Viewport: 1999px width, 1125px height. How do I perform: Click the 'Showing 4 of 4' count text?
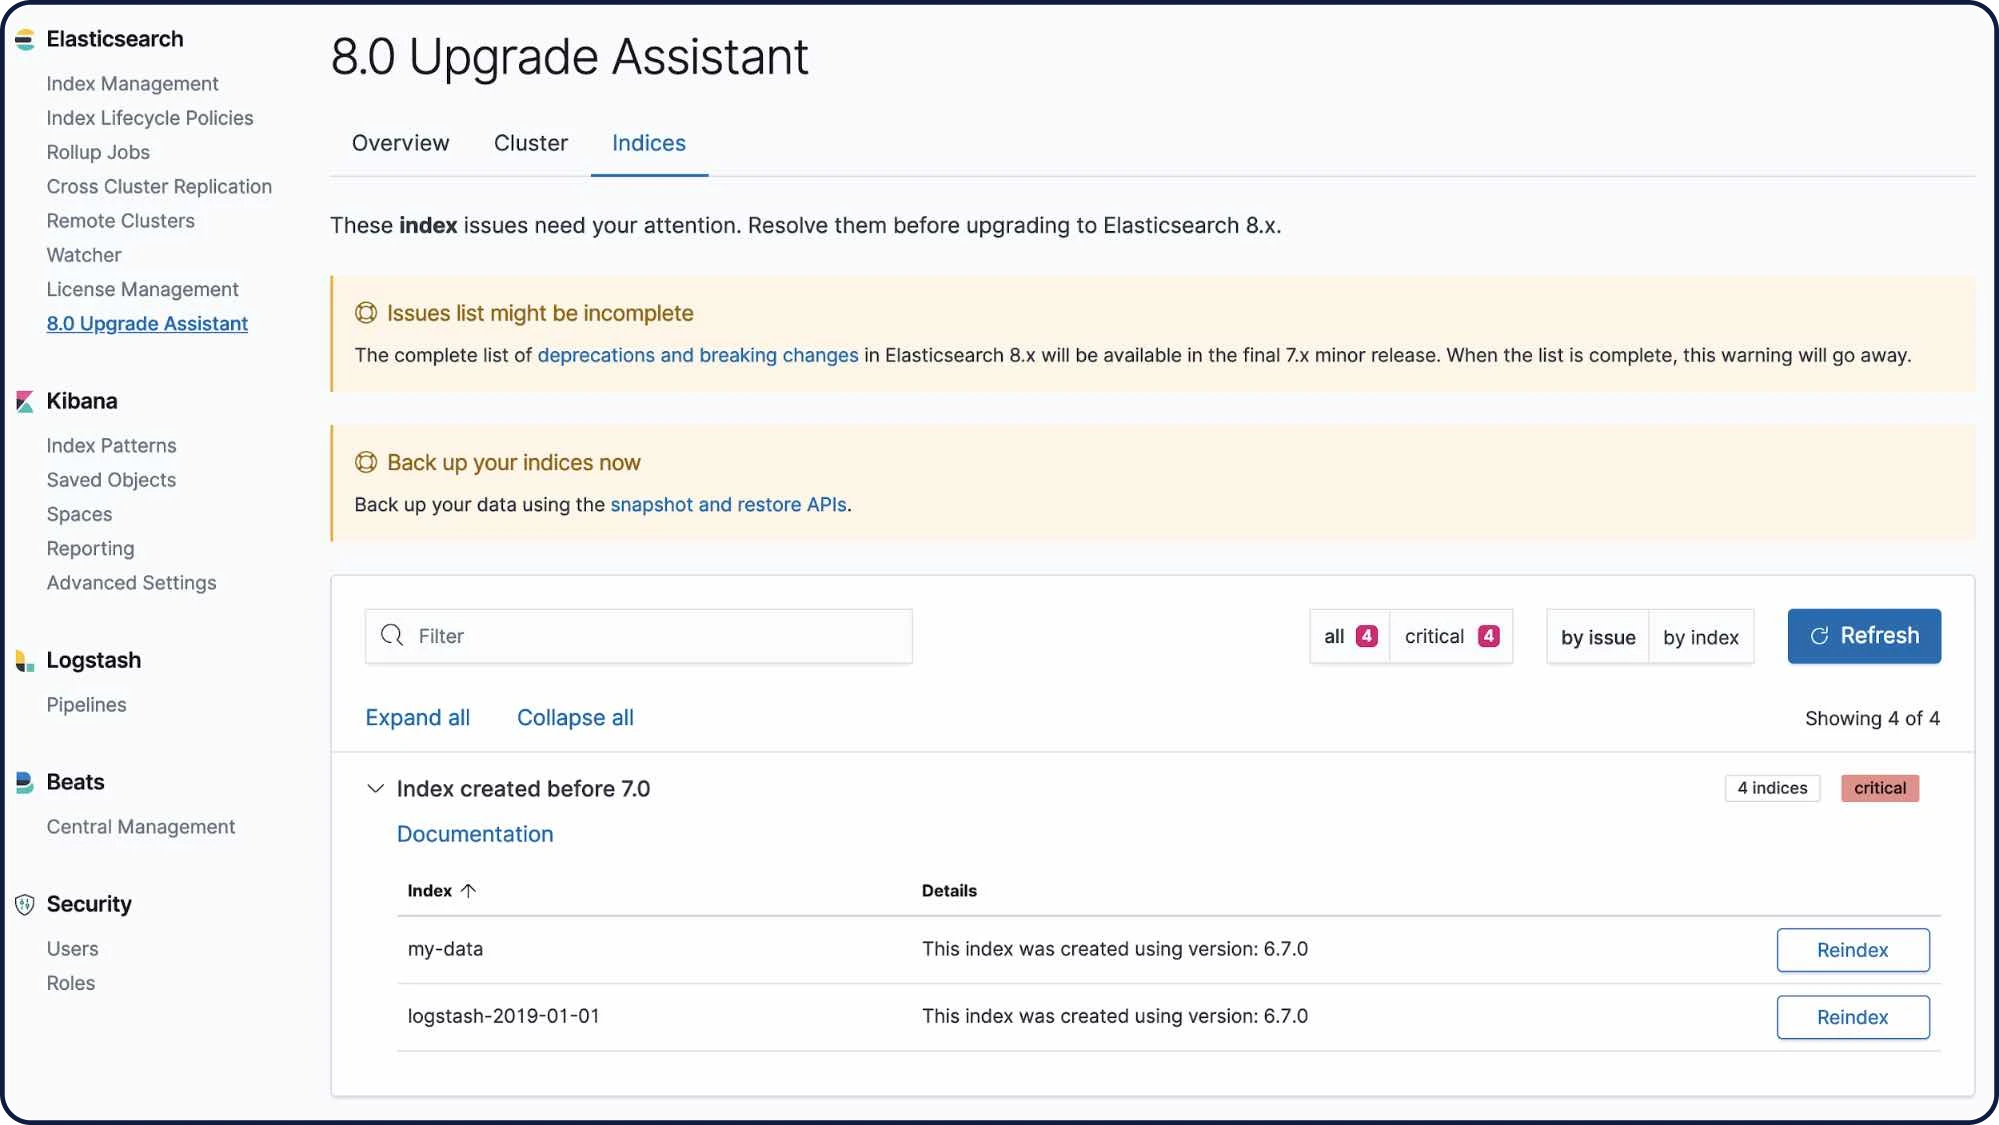coord(1872,718)
